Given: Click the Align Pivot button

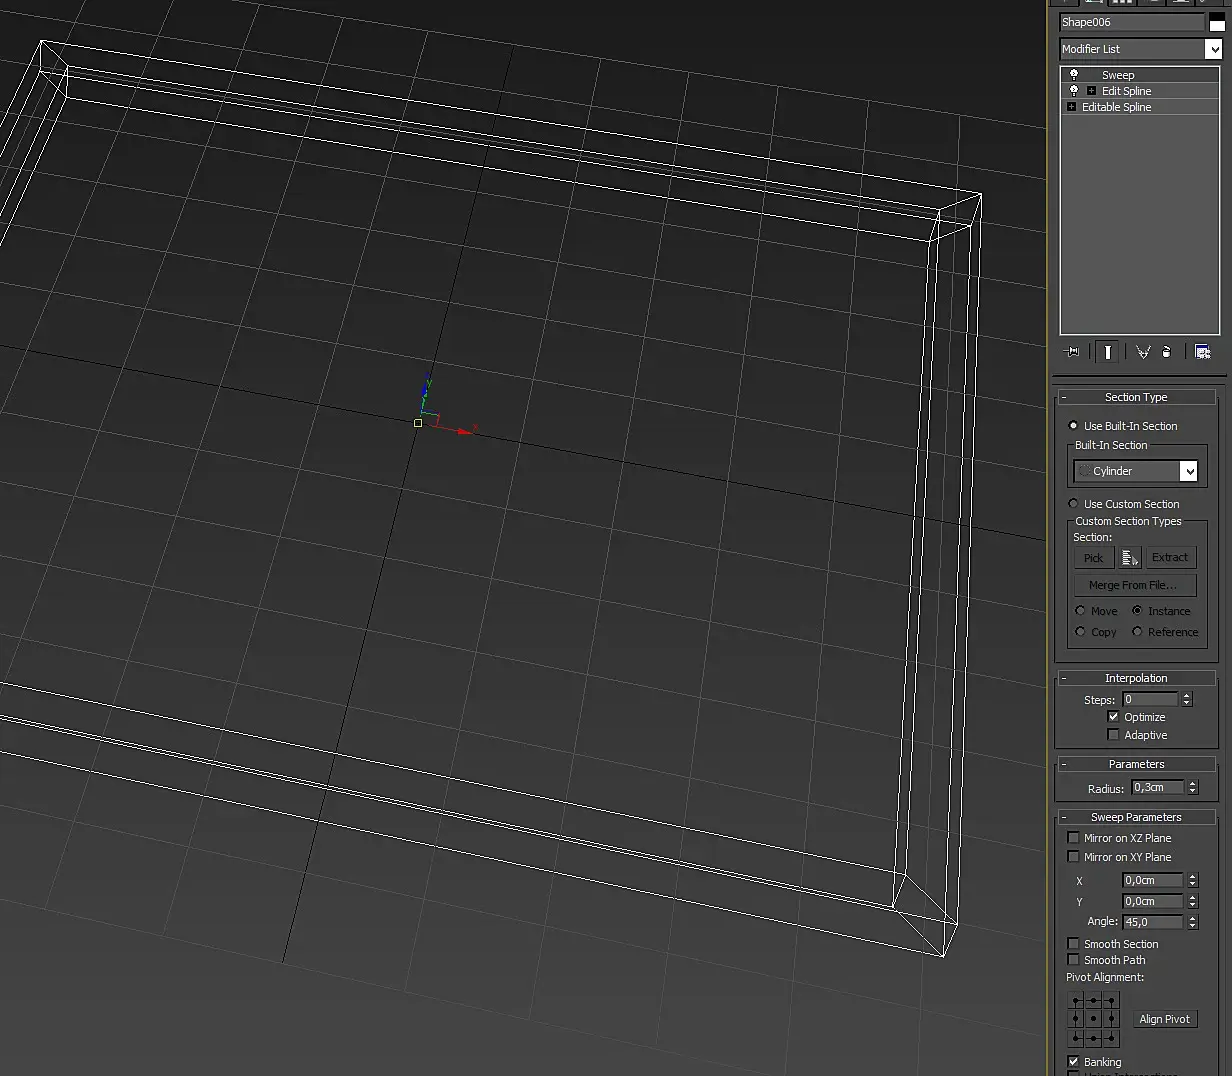Looking at the screenshot, I should click(1164, 1019).
